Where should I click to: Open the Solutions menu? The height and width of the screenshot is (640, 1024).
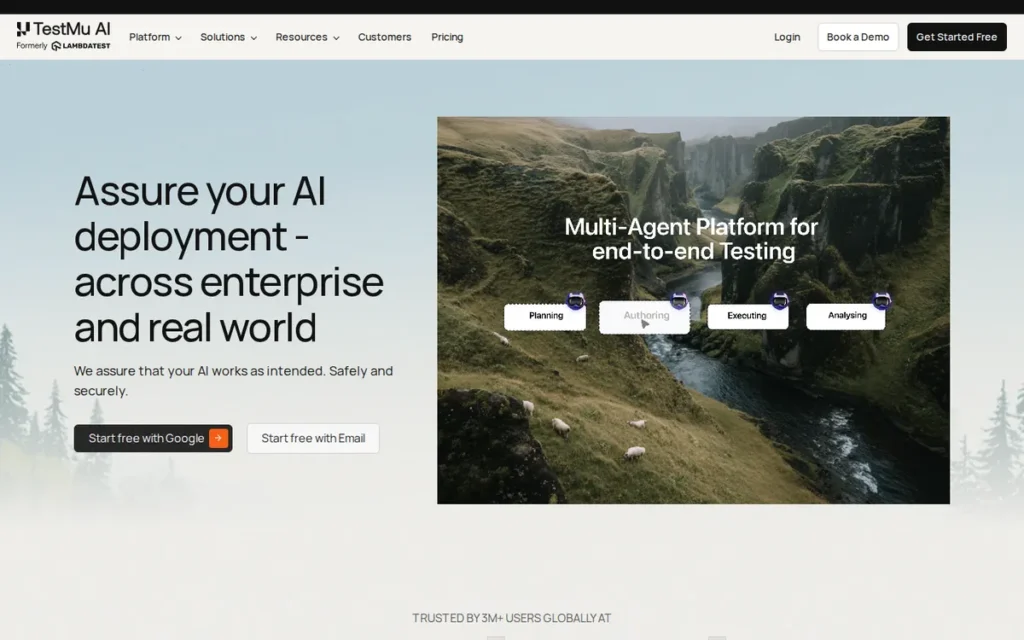point(228,37)
